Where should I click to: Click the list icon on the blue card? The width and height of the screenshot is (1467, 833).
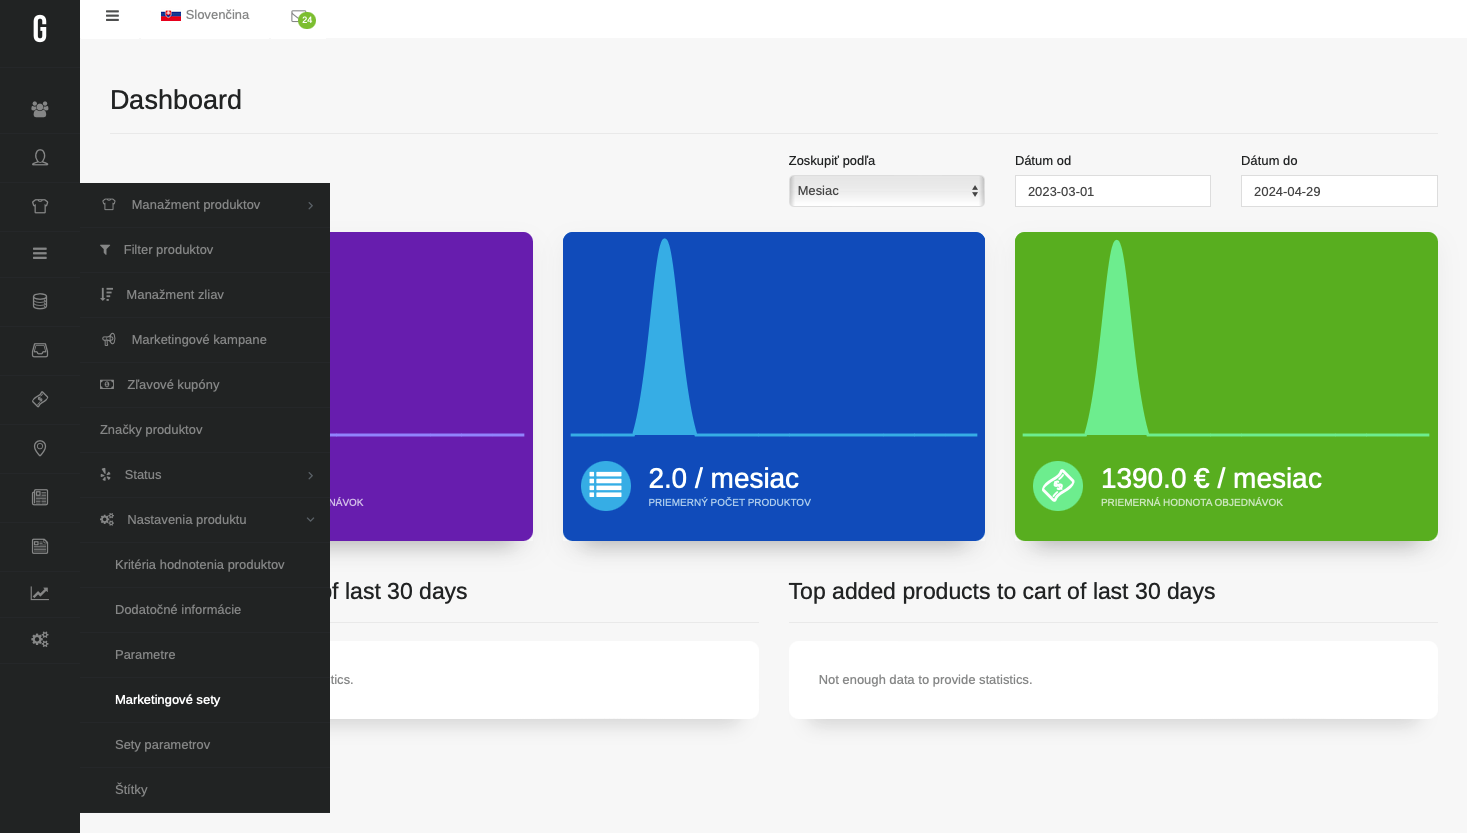coord(606,486)
